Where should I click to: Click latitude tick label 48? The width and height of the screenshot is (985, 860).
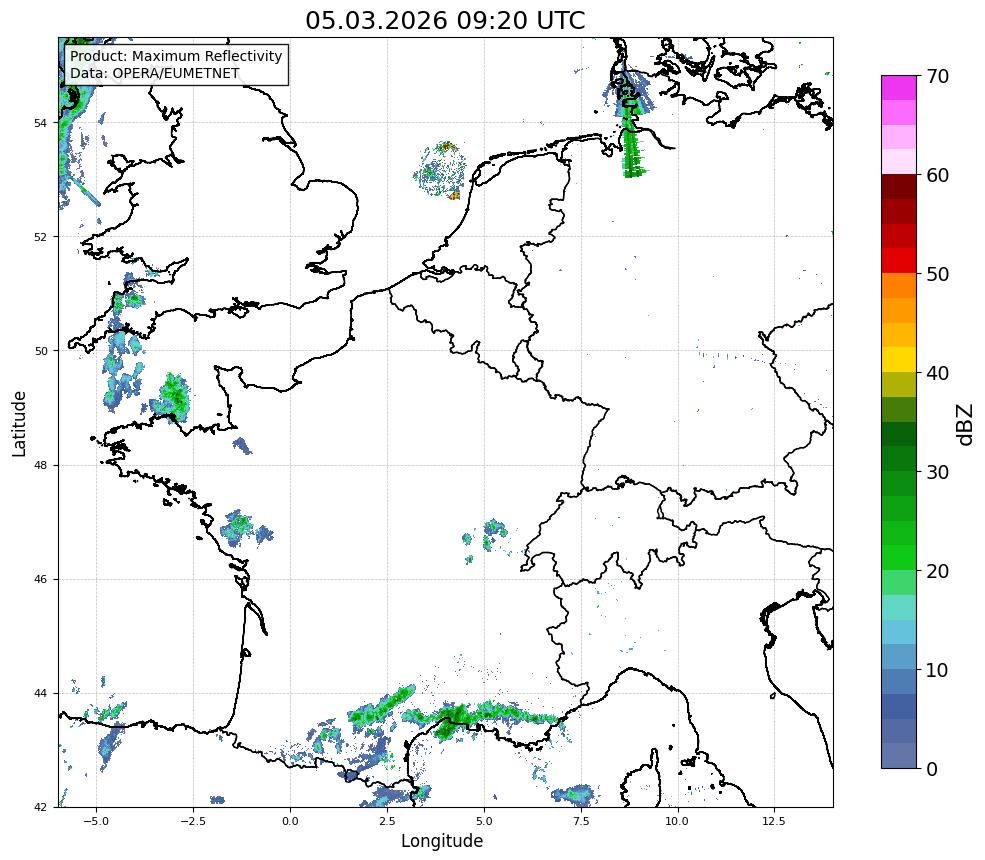coord(40,465)
